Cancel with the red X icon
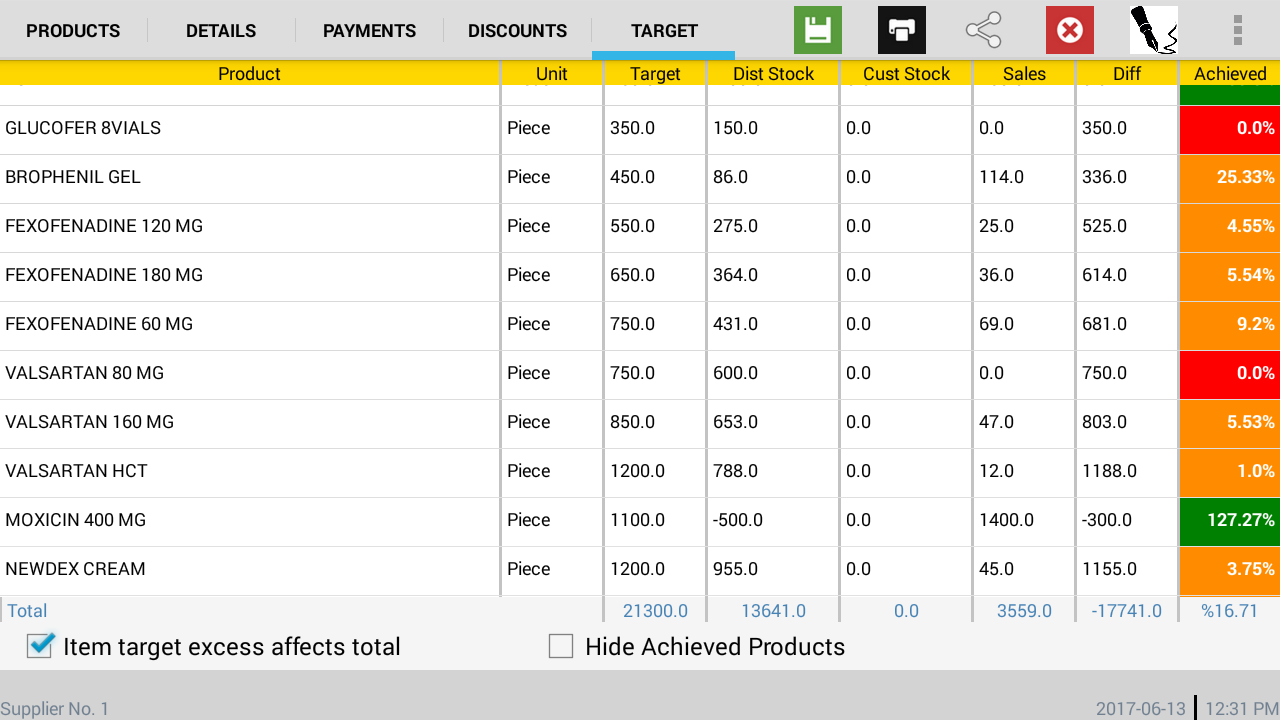The width and height of the screenshot is (1280, 720). tap(1070, 30)
